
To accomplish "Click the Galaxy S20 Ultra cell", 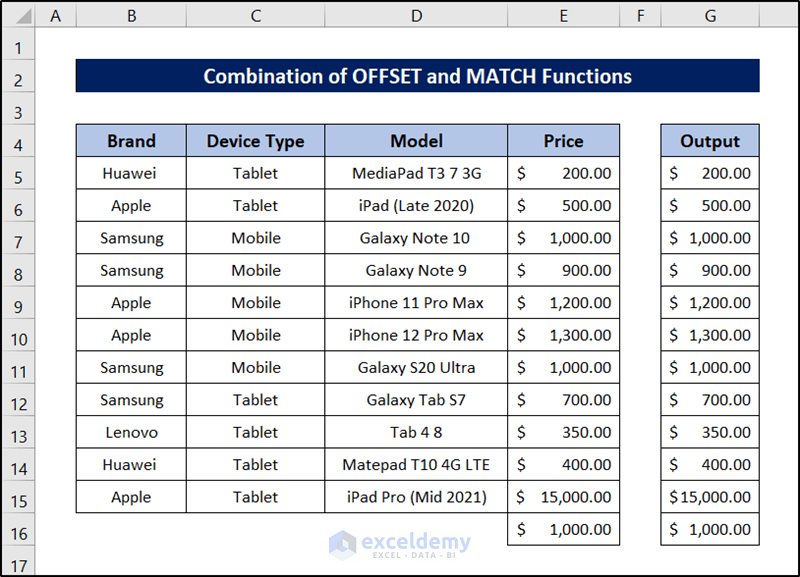I will (x=416, y=367).
